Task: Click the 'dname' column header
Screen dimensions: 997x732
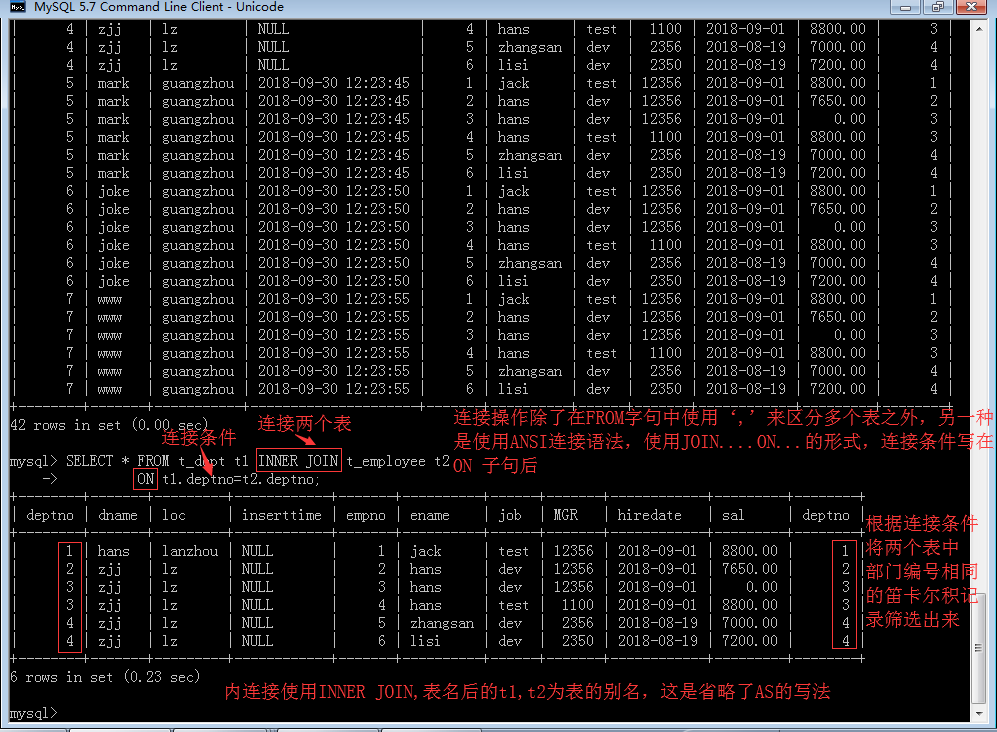Action: tap(118, 515)
